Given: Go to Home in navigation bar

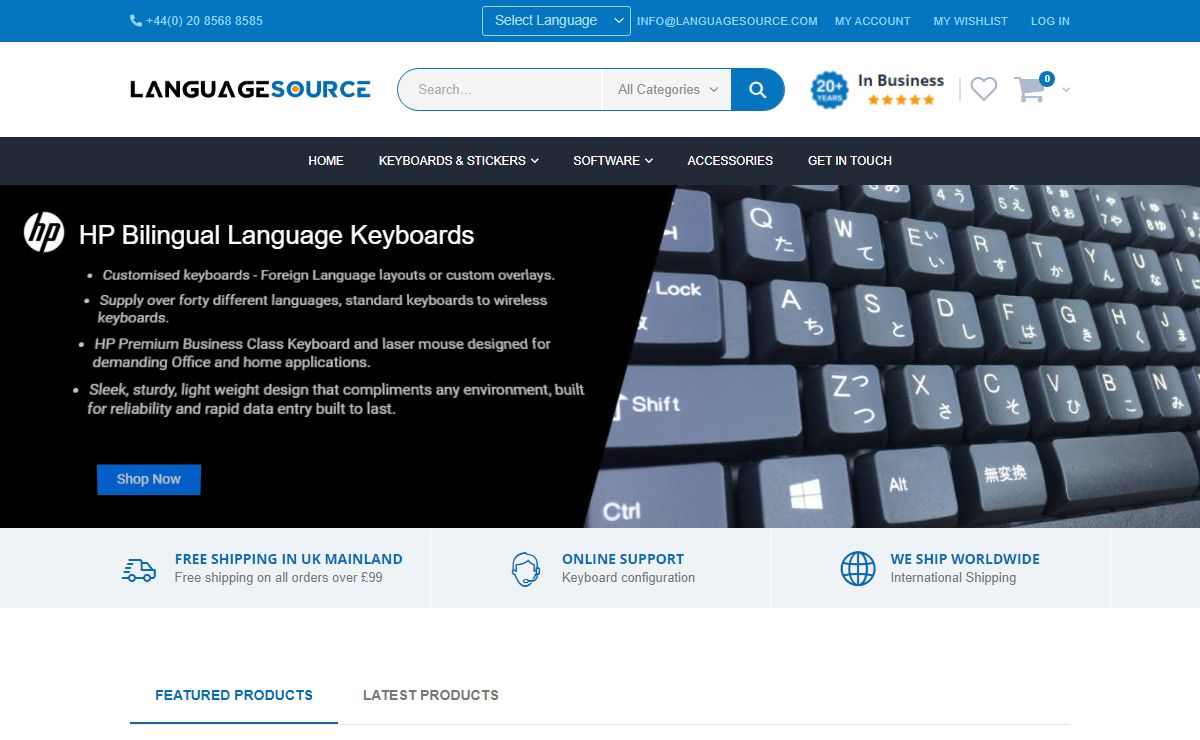Looking at the screenshot, I should pyautogui.click(x=326, y=160).
